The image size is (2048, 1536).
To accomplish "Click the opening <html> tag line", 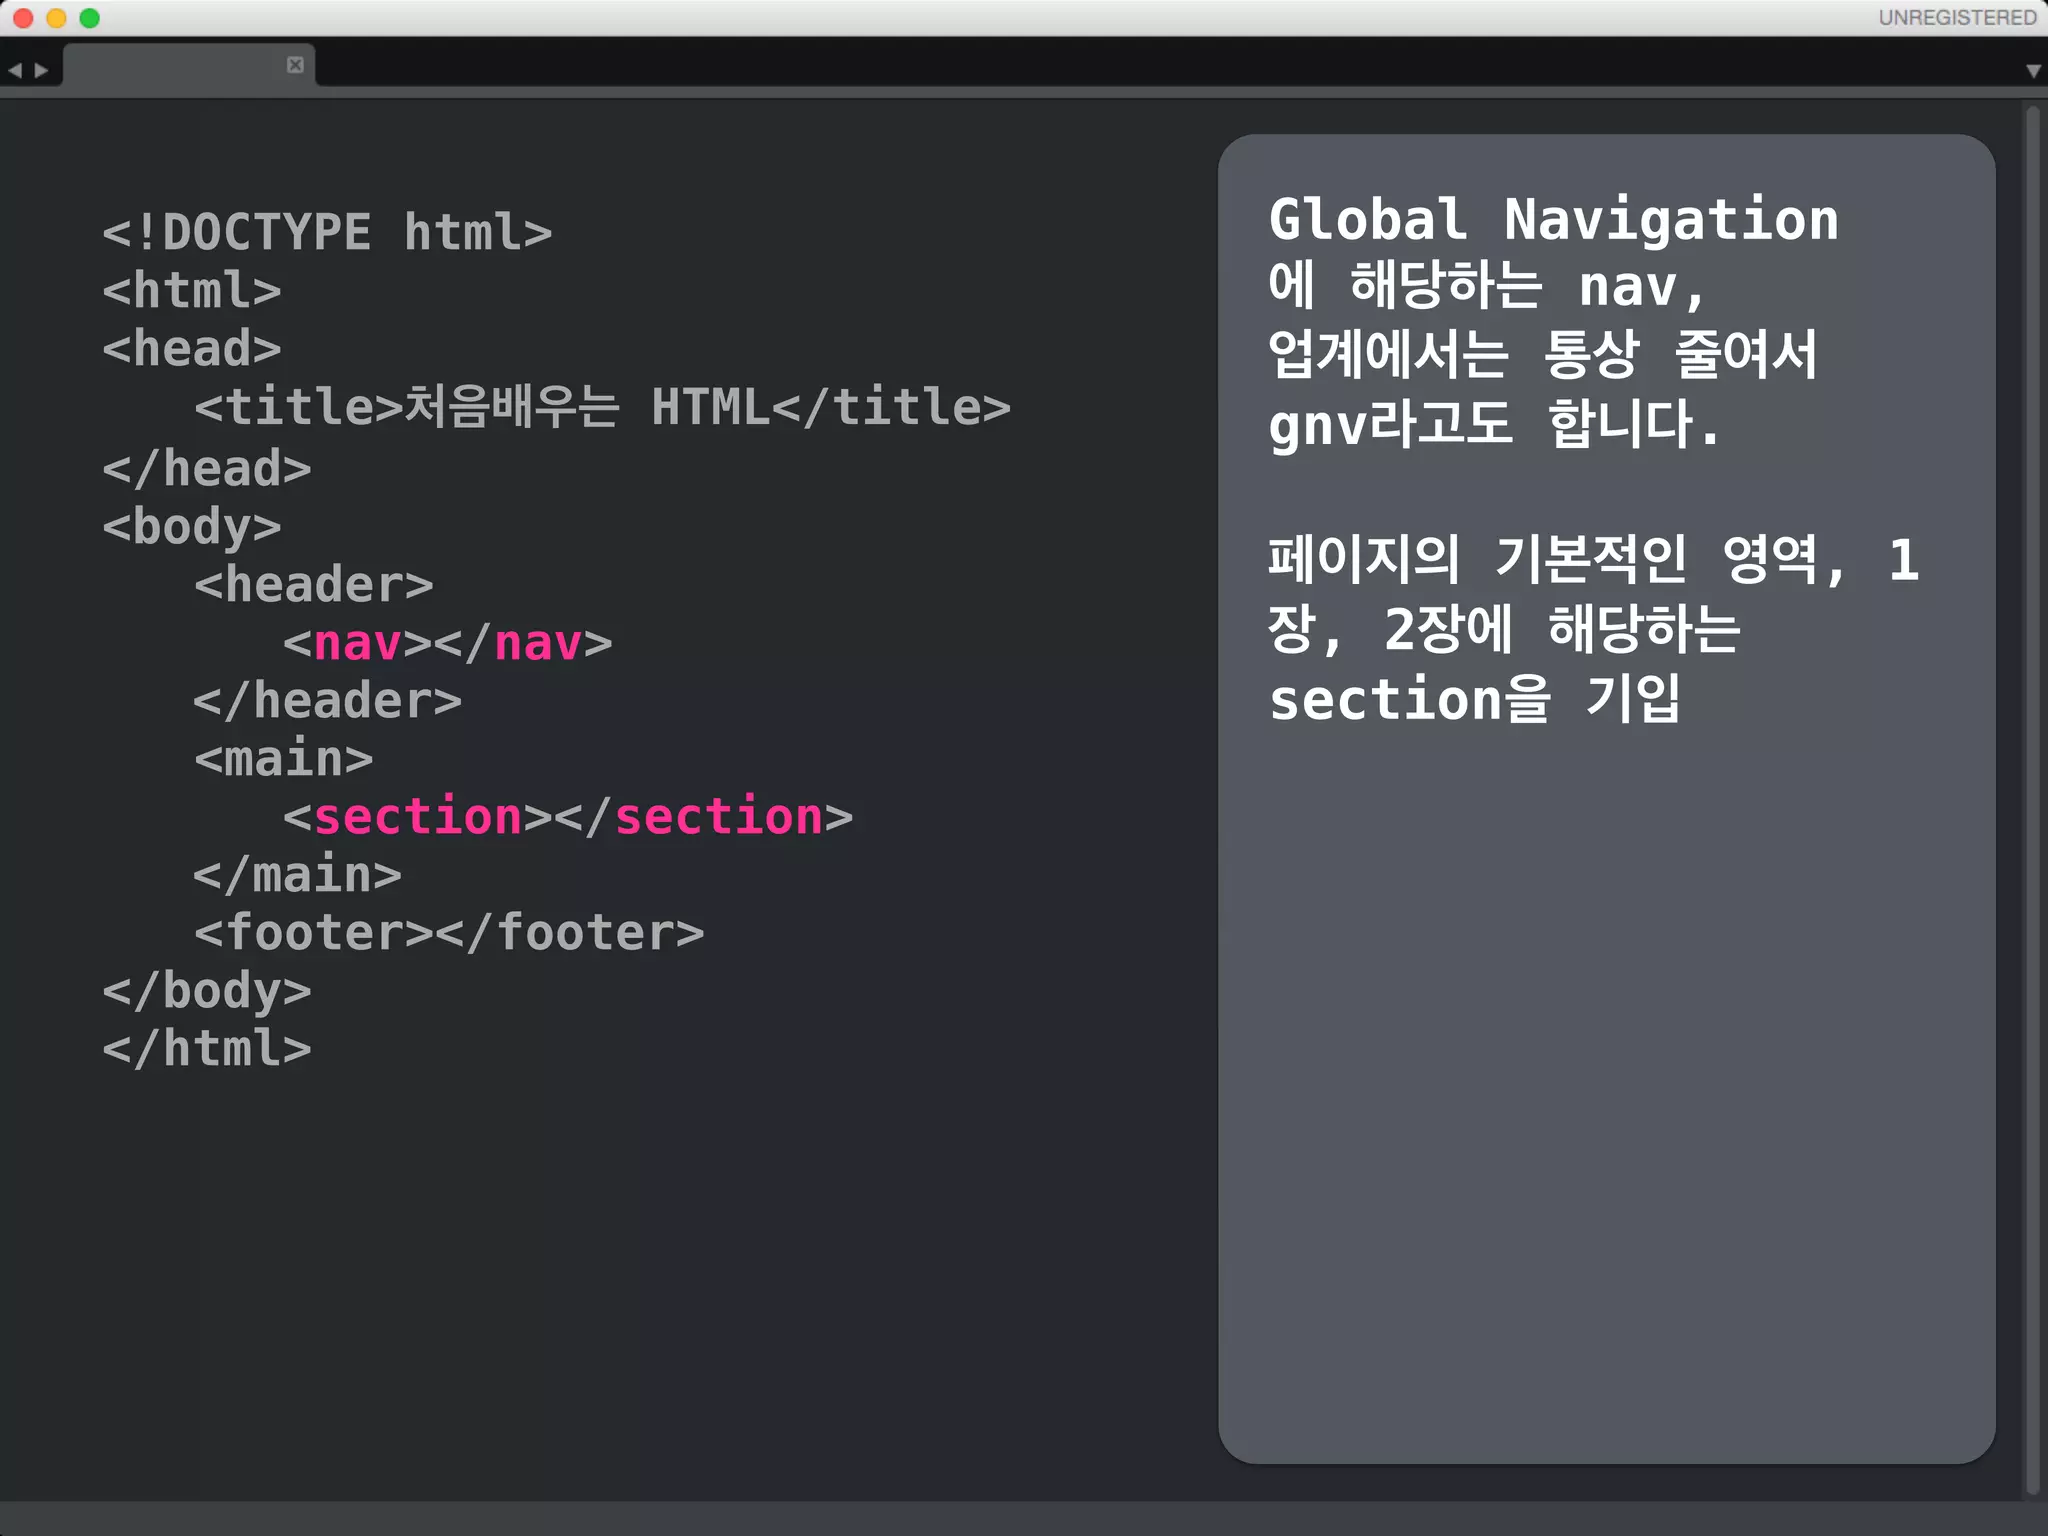I will (x=192, y=291).
